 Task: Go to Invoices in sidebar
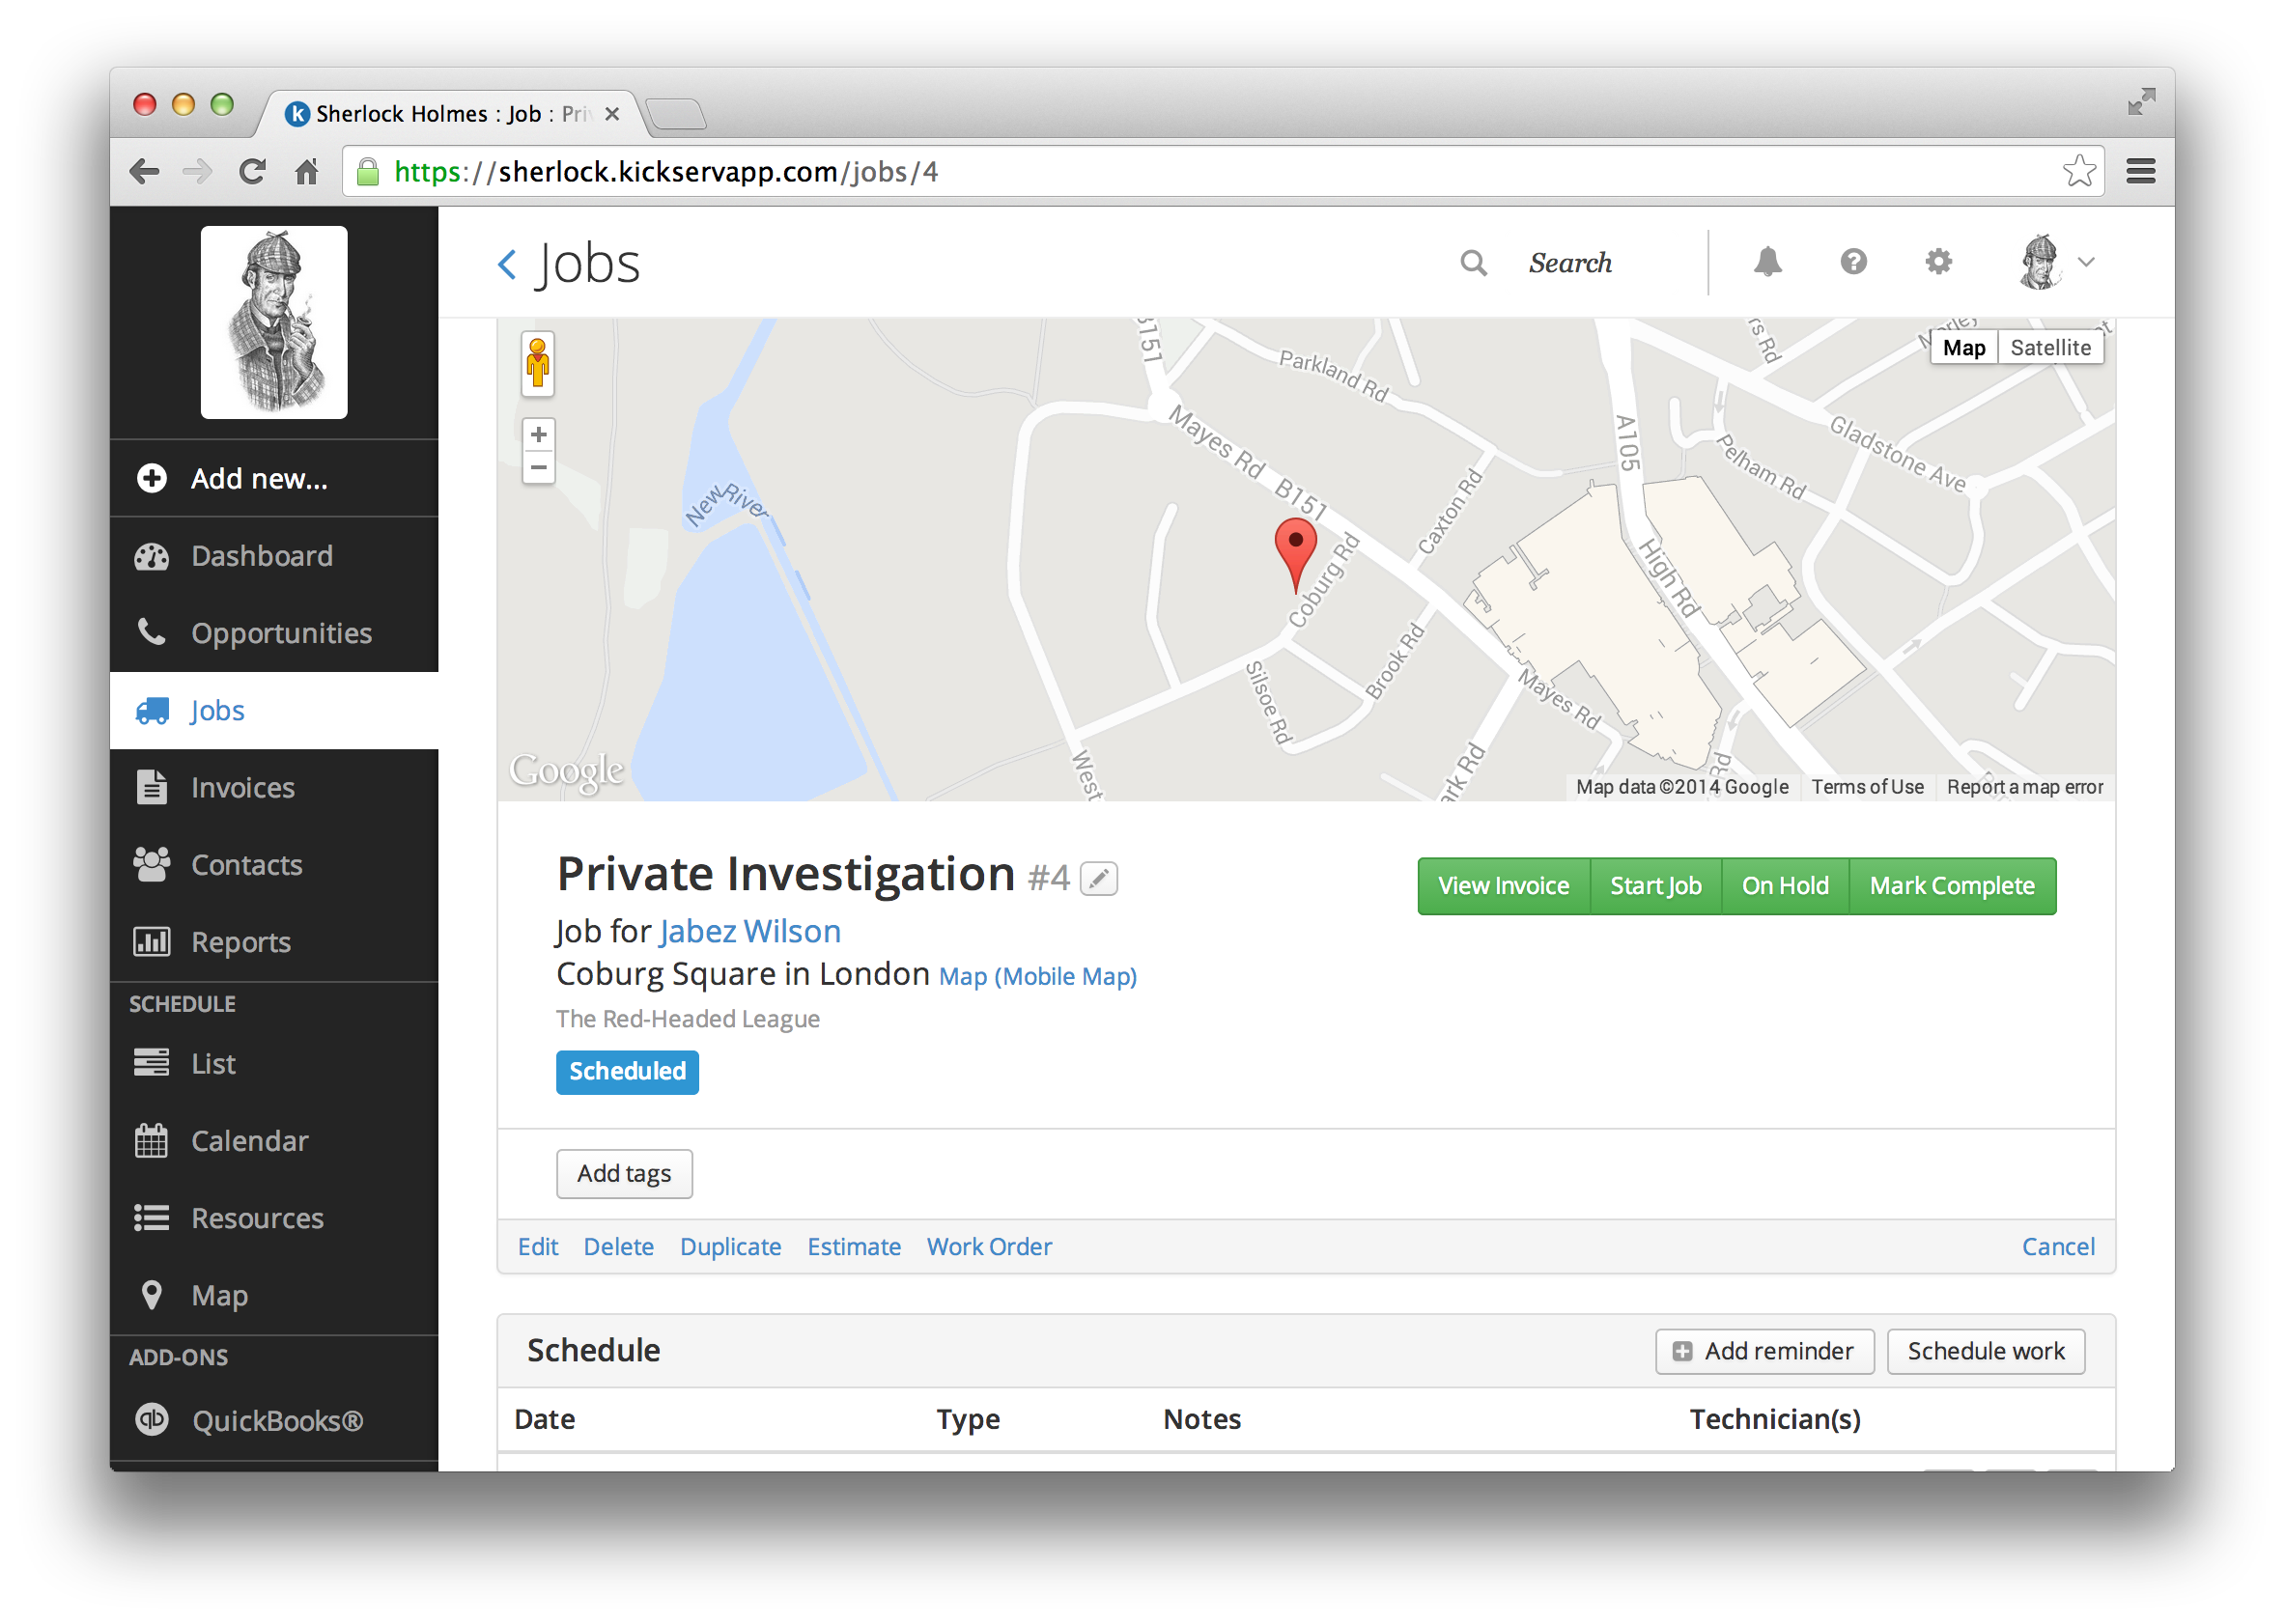click(x=242, y=788)
